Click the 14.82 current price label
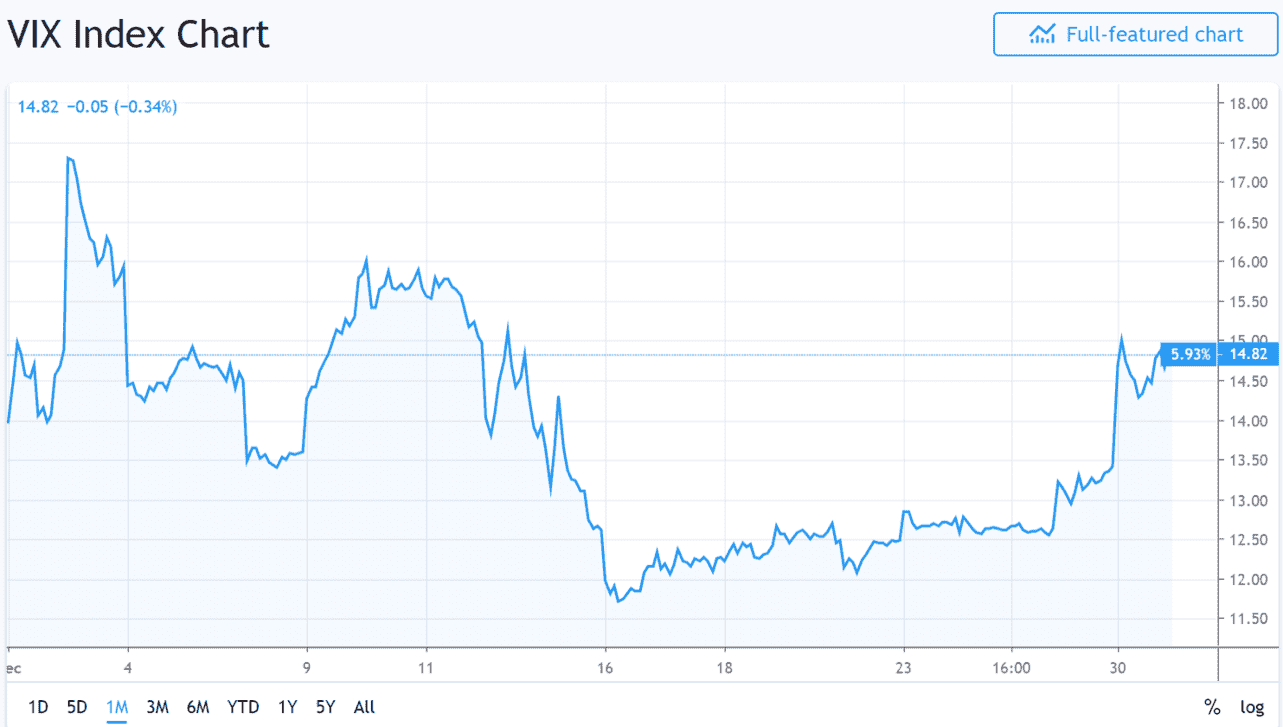1283x727 pixels. point(1251,354)
